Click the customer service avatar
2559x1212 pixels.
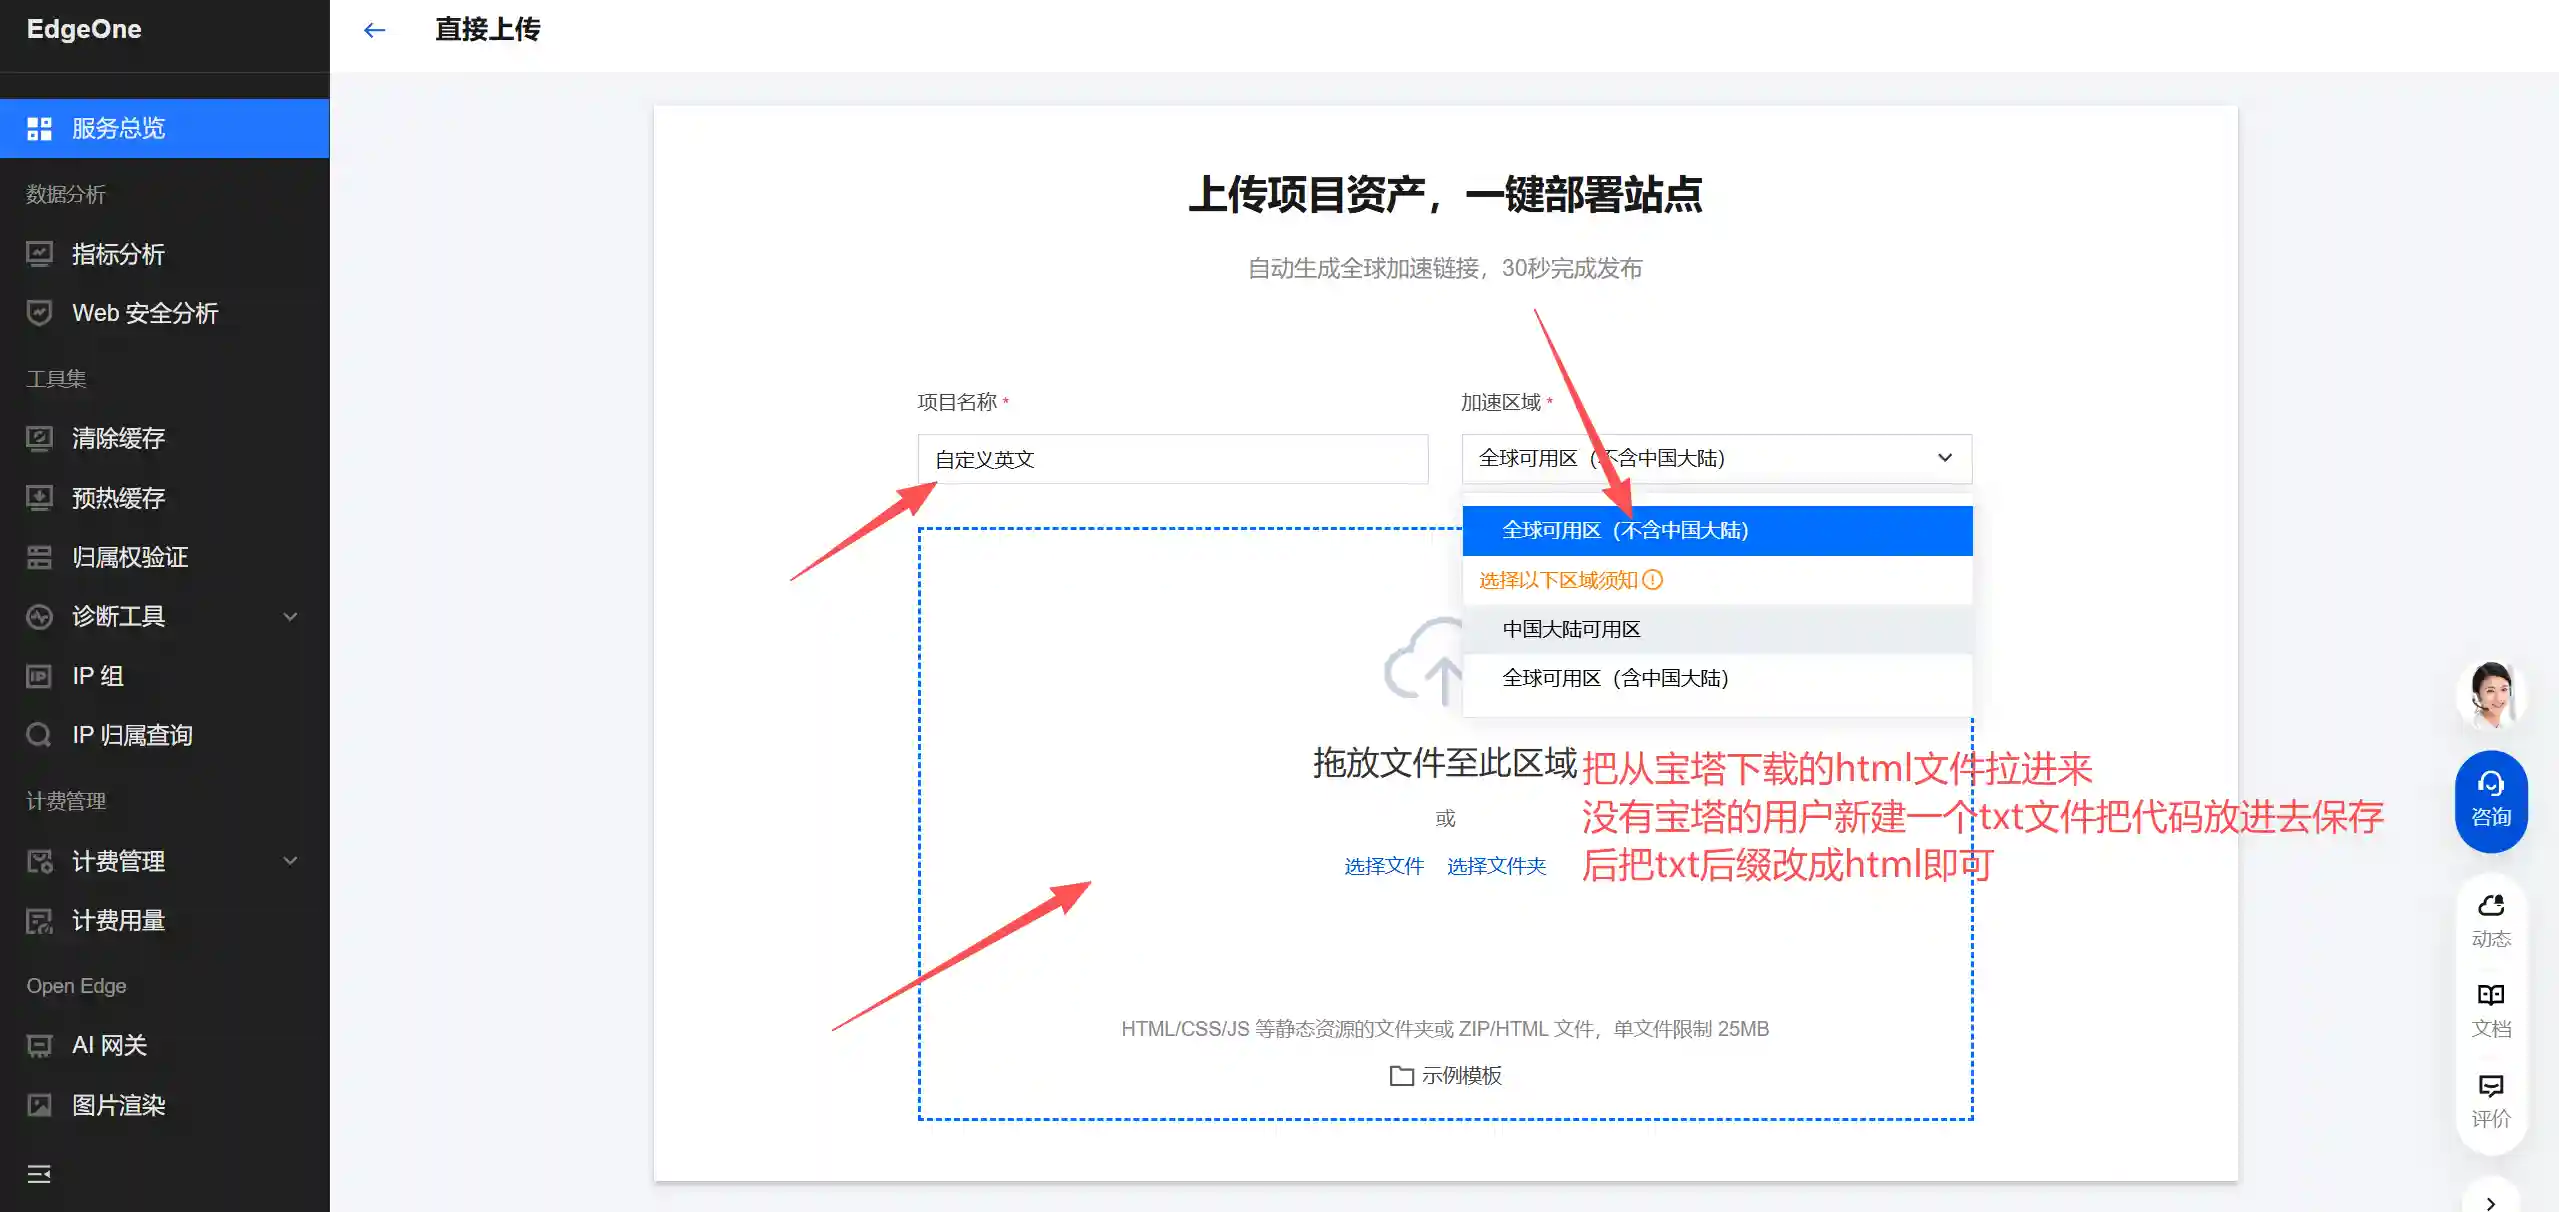2491,695
